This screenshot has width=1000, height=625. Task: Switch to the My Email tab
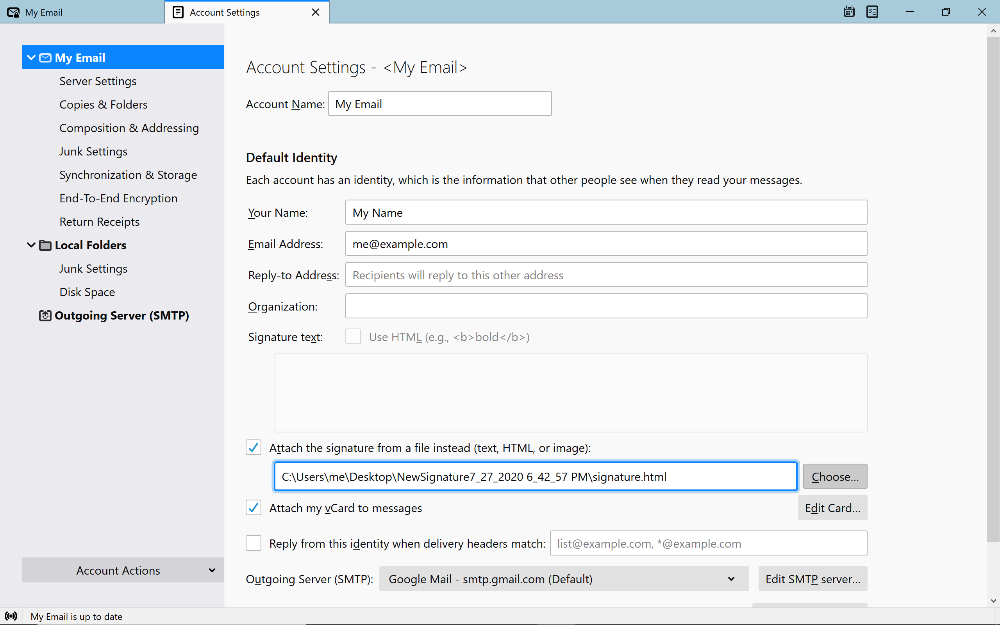pyautogui.click(x=82, y=12)
